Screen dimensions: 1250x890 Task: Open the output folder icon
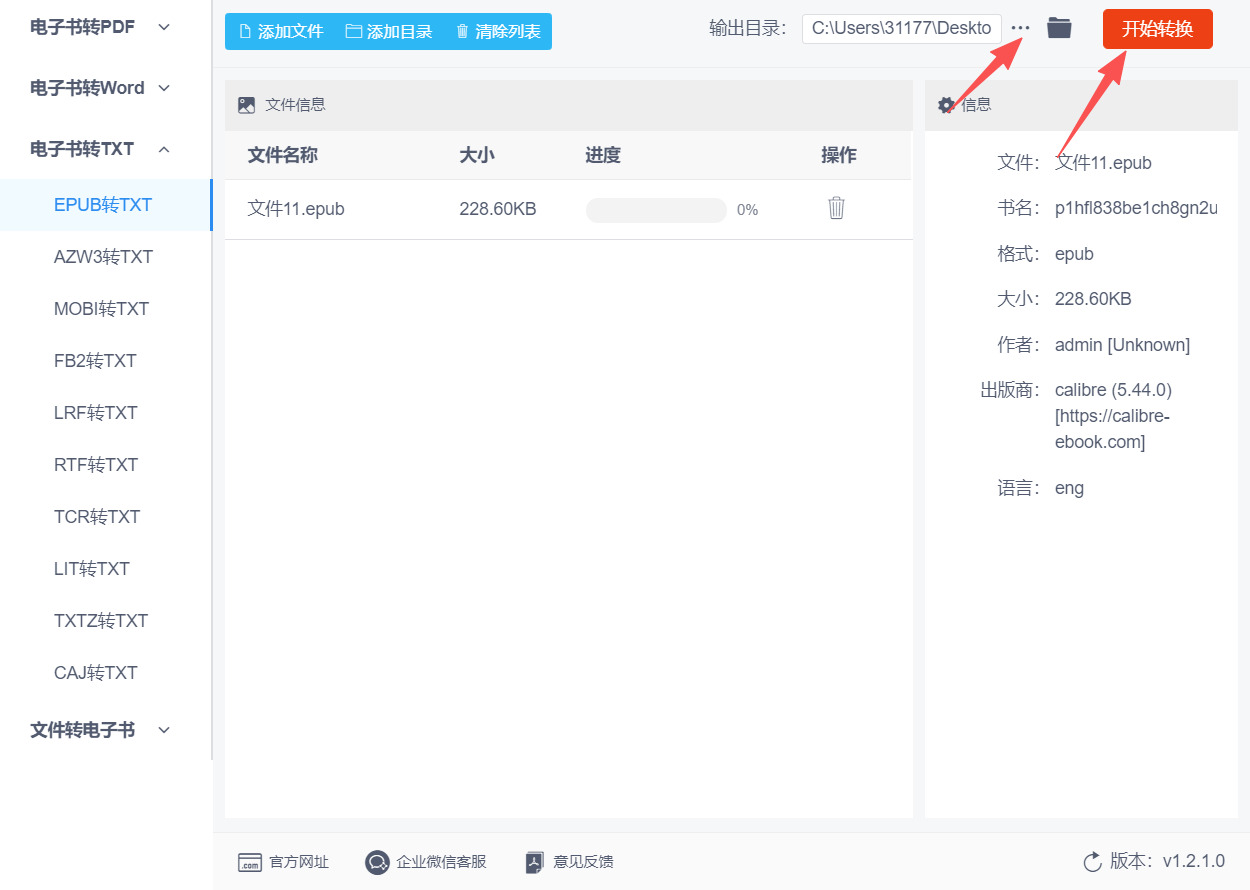coord(1059,28)
